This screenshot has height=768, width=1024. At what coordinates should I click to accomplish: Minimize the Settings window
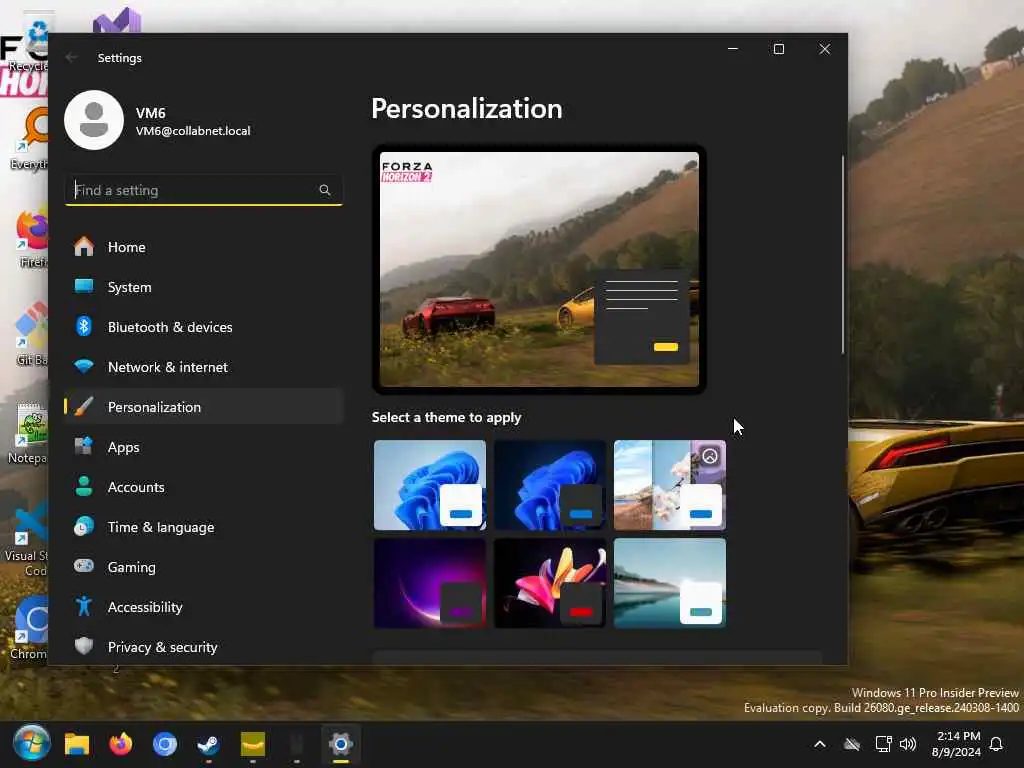(733, 49)
